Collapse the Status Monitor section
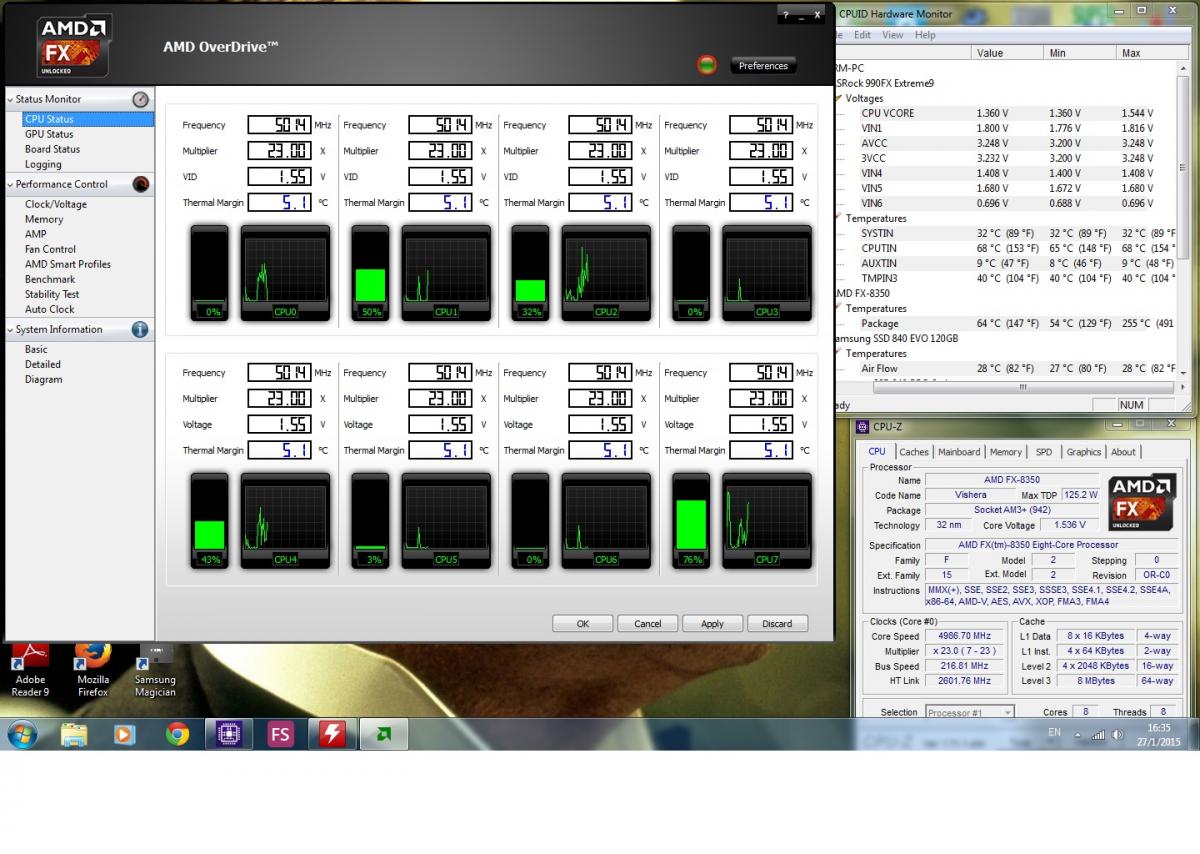 [x=10, y=99]
